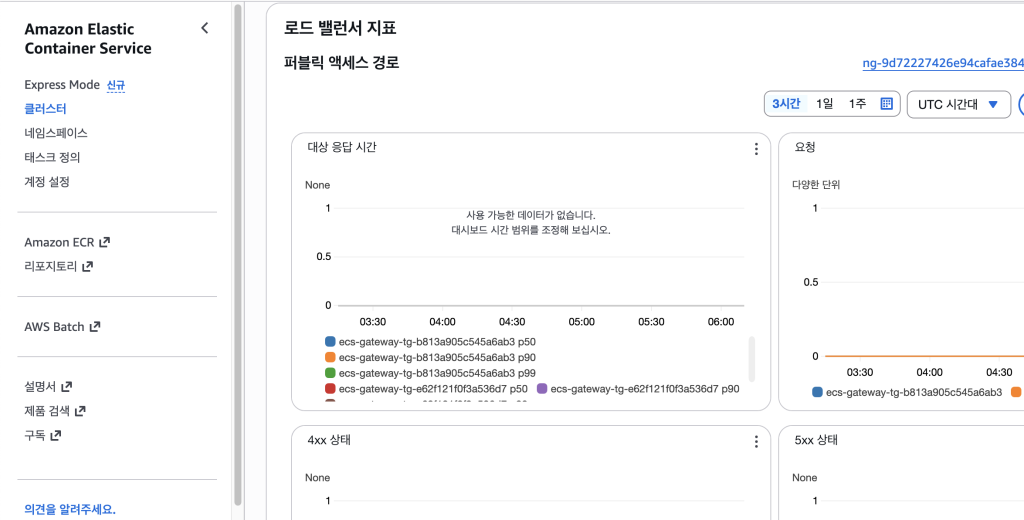
Task: Switch time range to 1일
Action: click(x=824, y=104)
